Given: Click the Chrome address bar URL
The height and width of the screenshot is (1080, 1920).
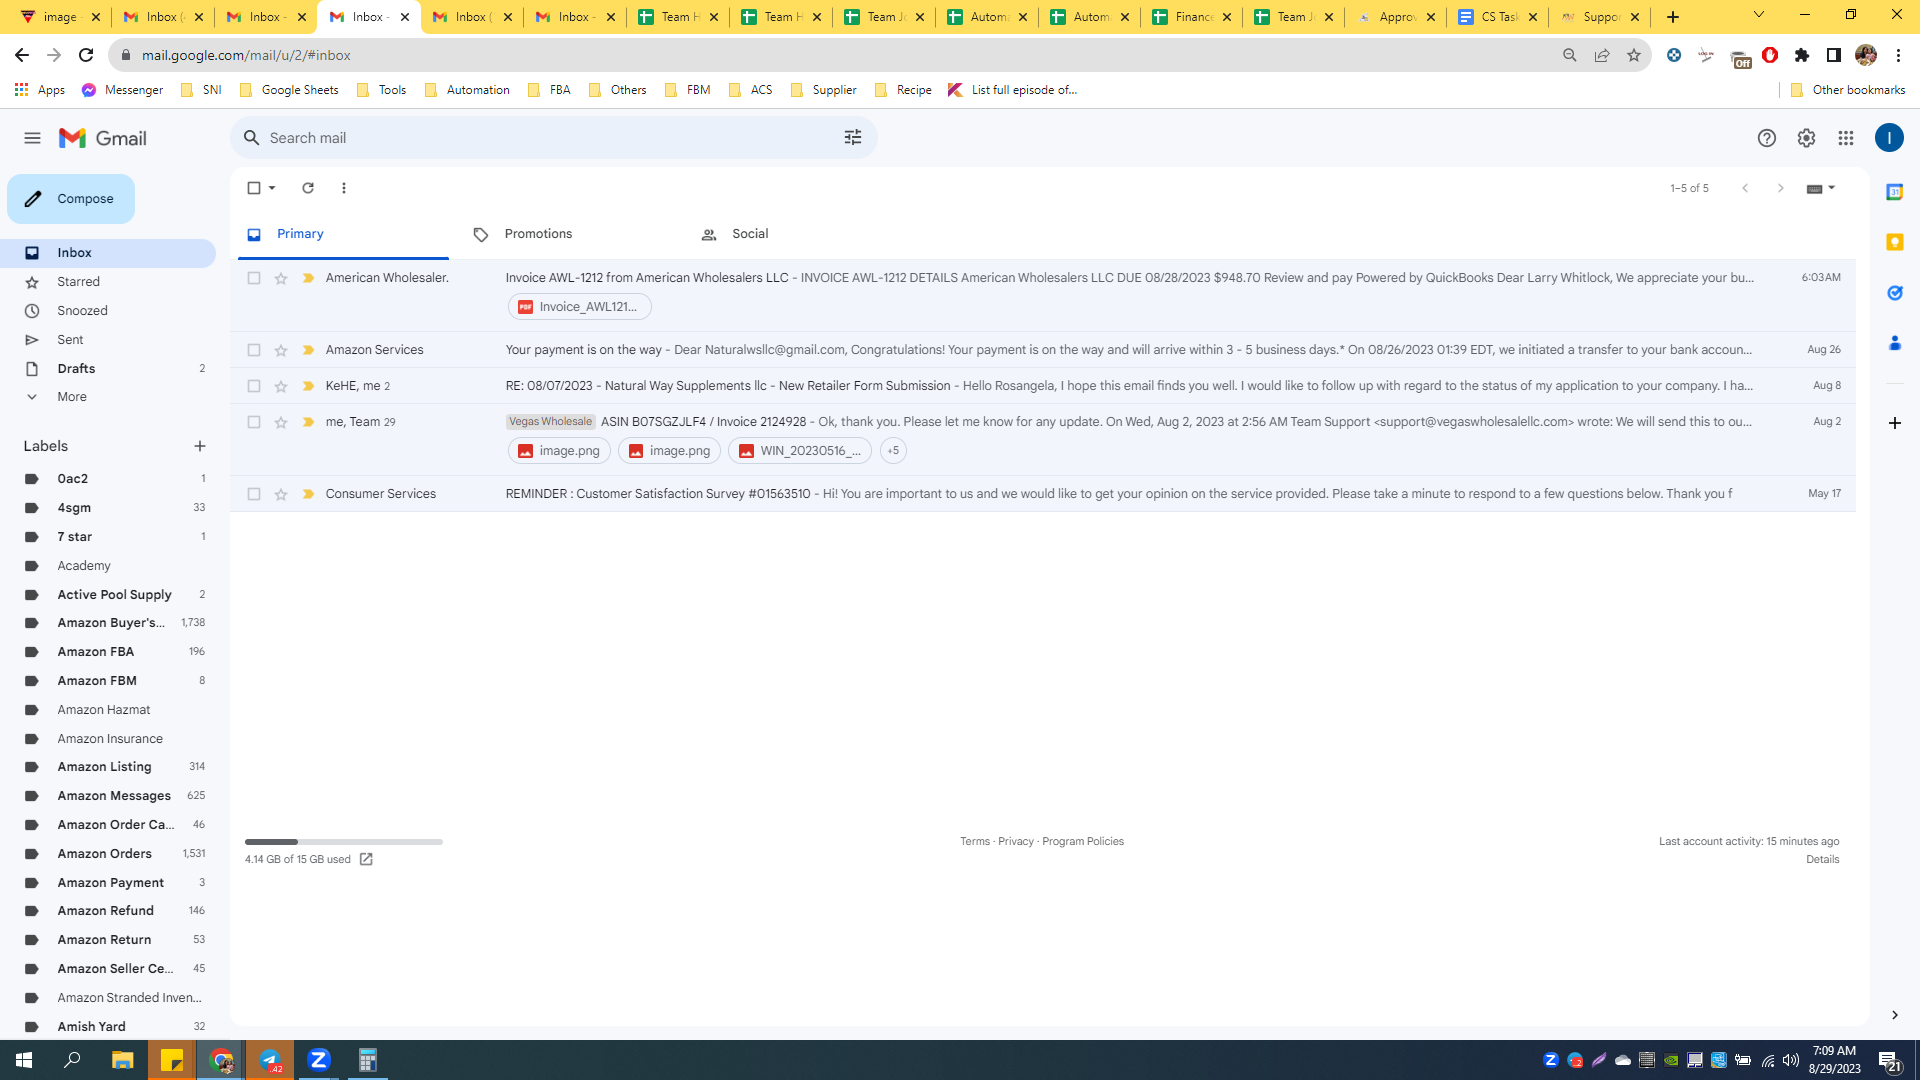Looking at the screenshot, I should pyautogui.click(x=246, y=56).
